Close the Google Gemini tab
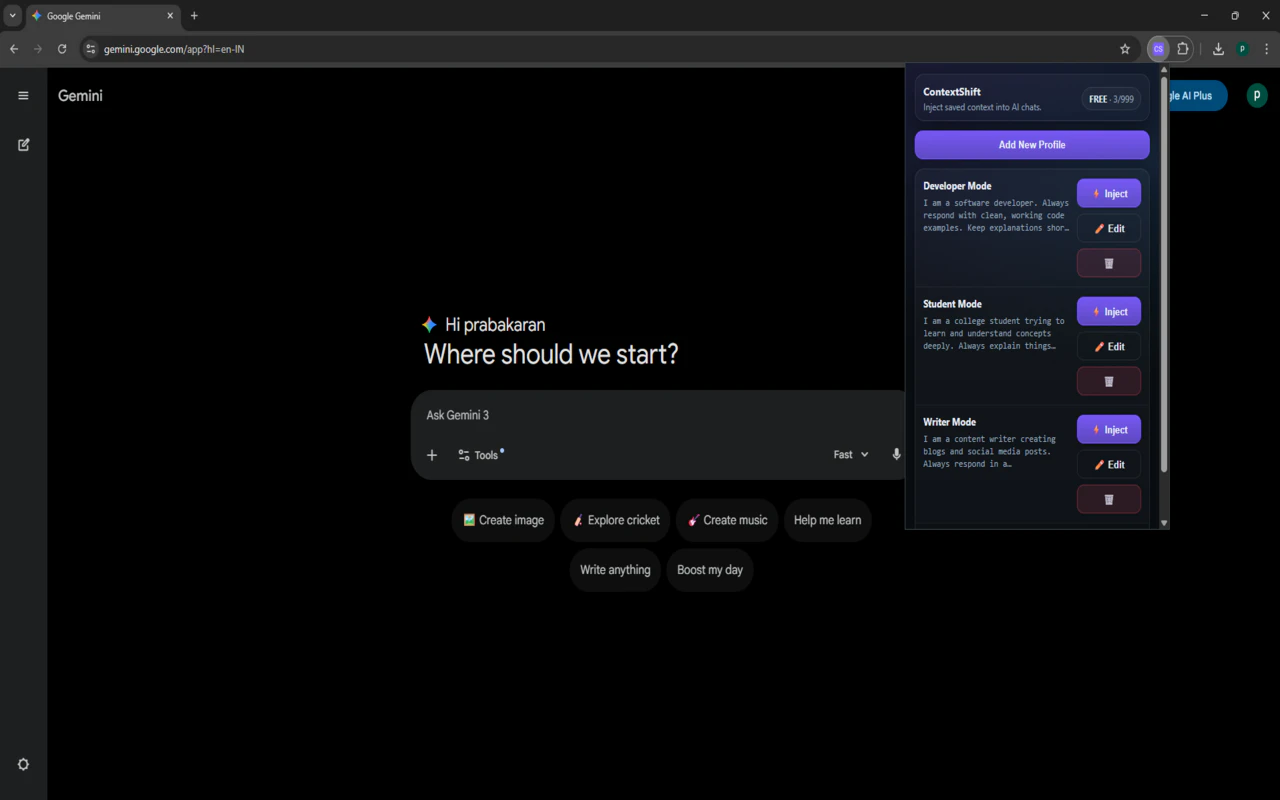This screenshot has width=1280, height=800. pos(170,16)
